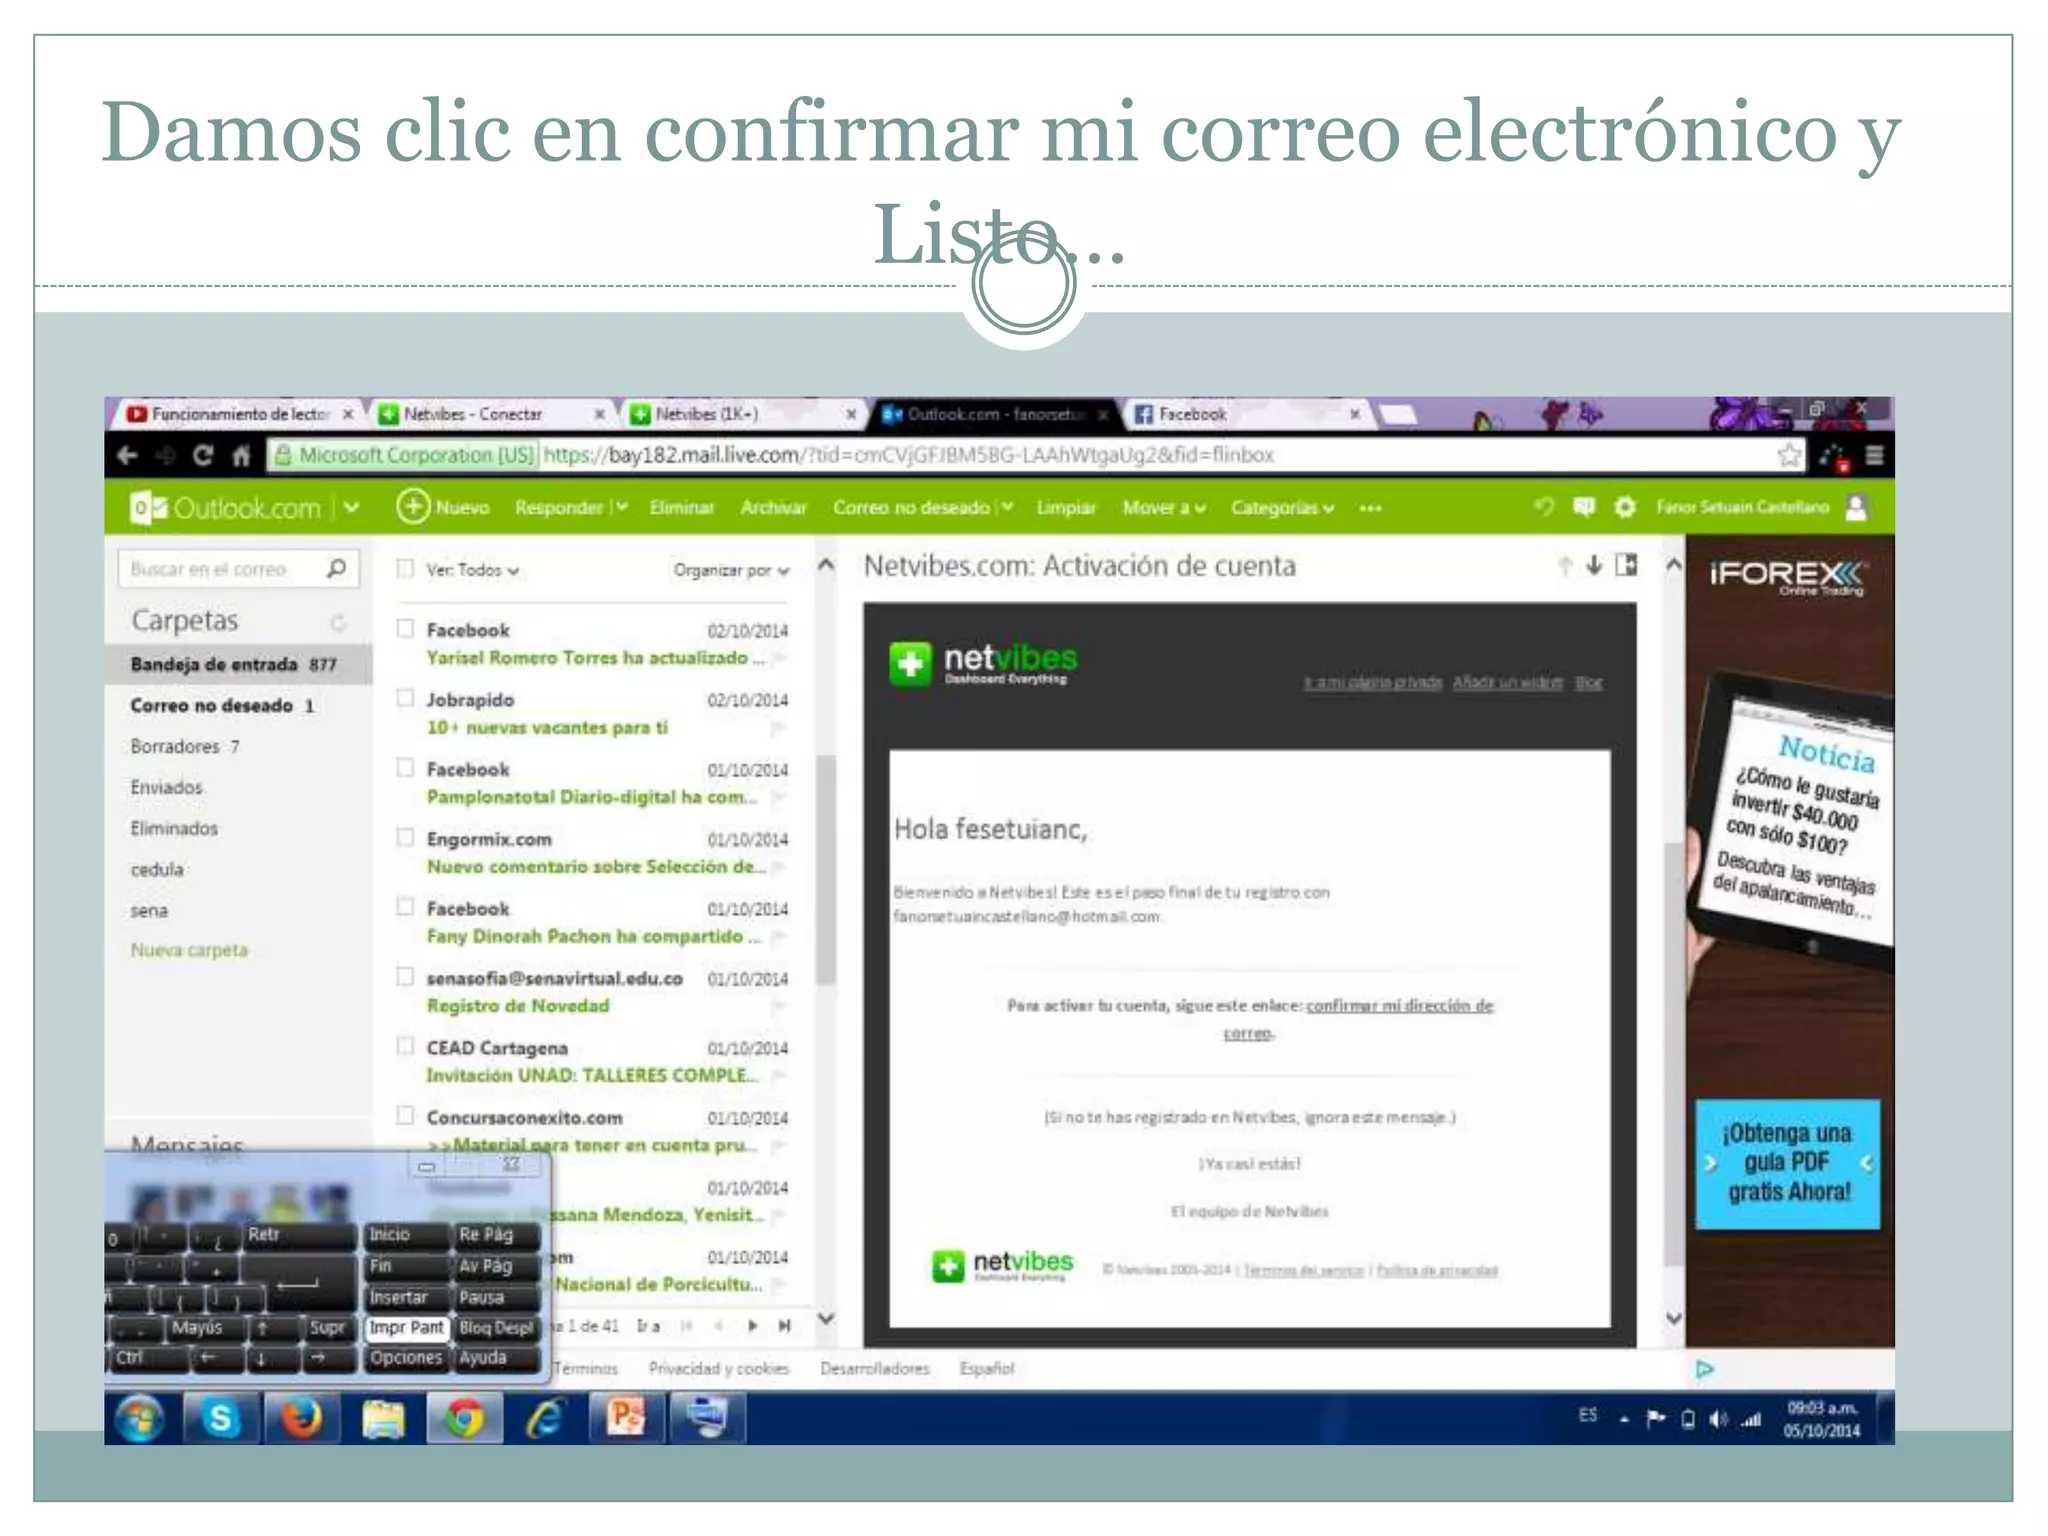Image resolution: width=2048 pixels, height=1536 pixels.
Task: Click the search magnifier icon
Action: coord(337,568)
